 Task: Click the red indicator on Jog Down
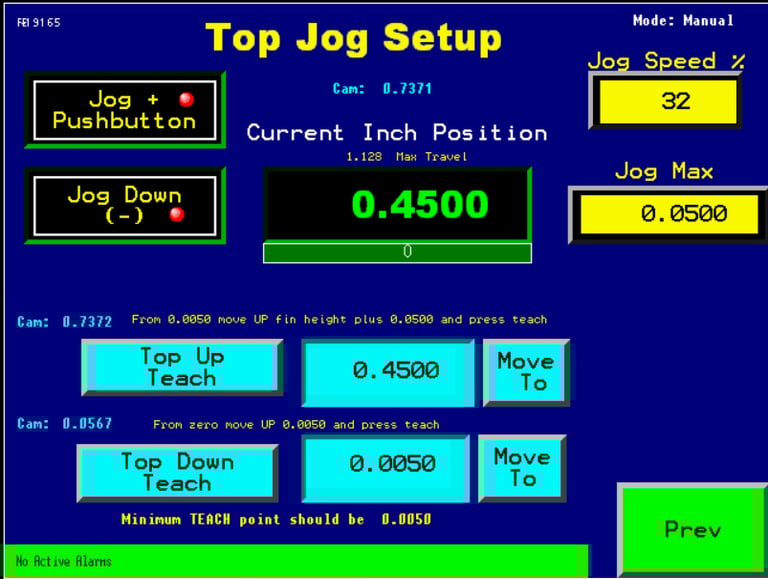click(x=177, y=215)
